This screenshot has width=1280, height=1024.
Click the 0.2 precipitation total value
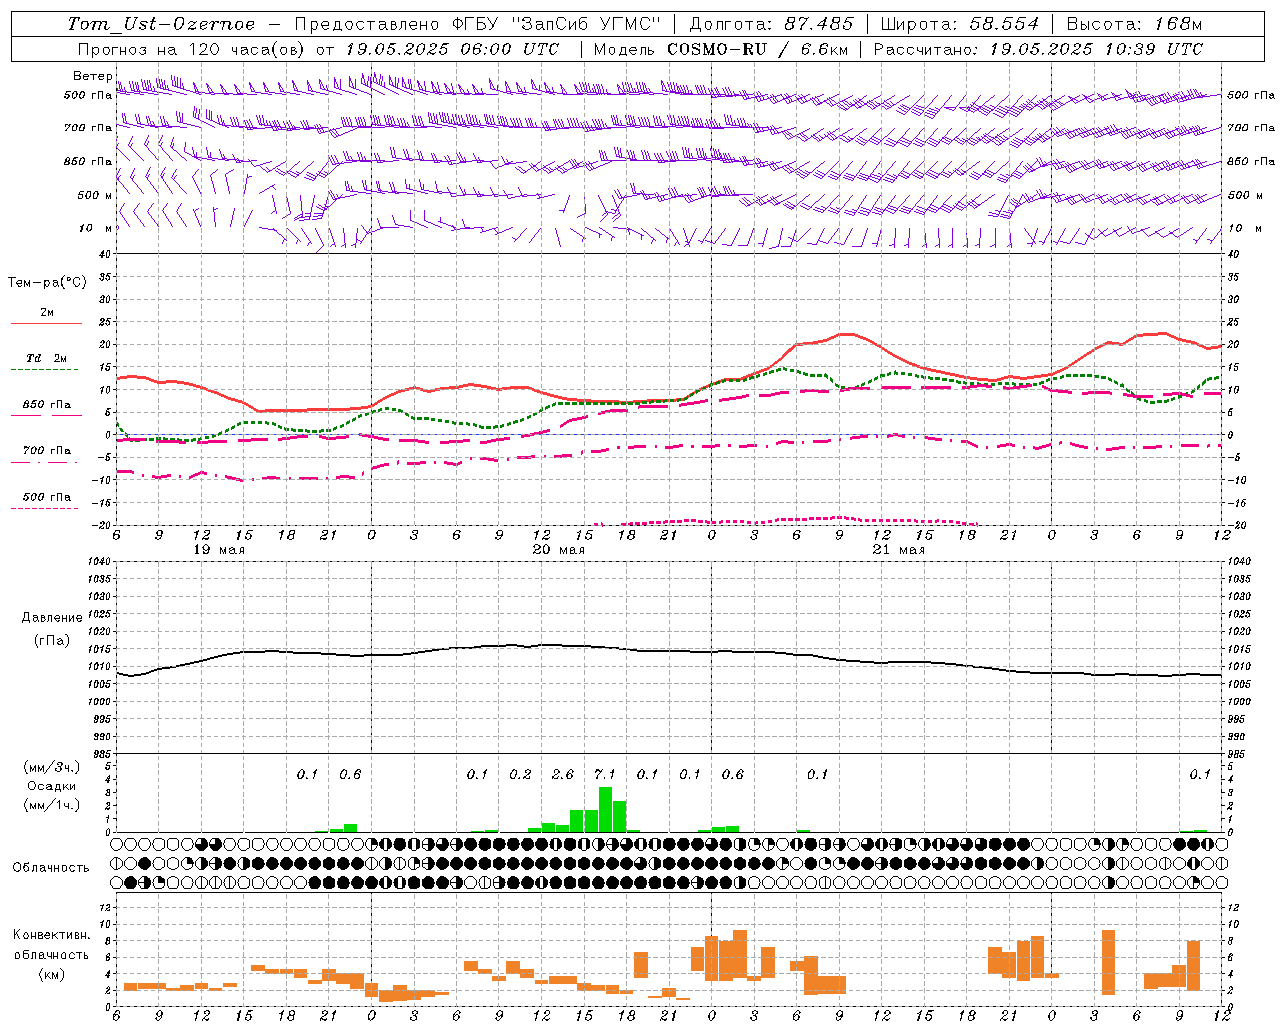point(520,774)
